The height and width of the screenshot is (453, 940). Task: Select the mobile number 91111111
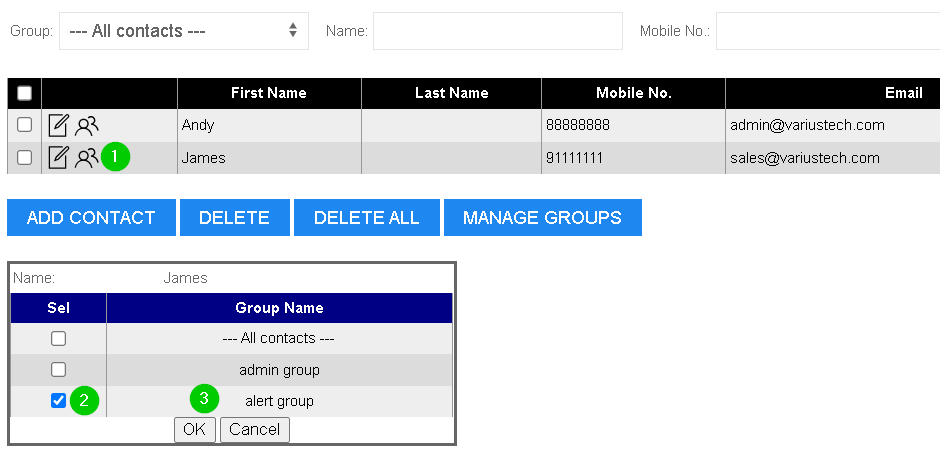(x=574, y=158)
